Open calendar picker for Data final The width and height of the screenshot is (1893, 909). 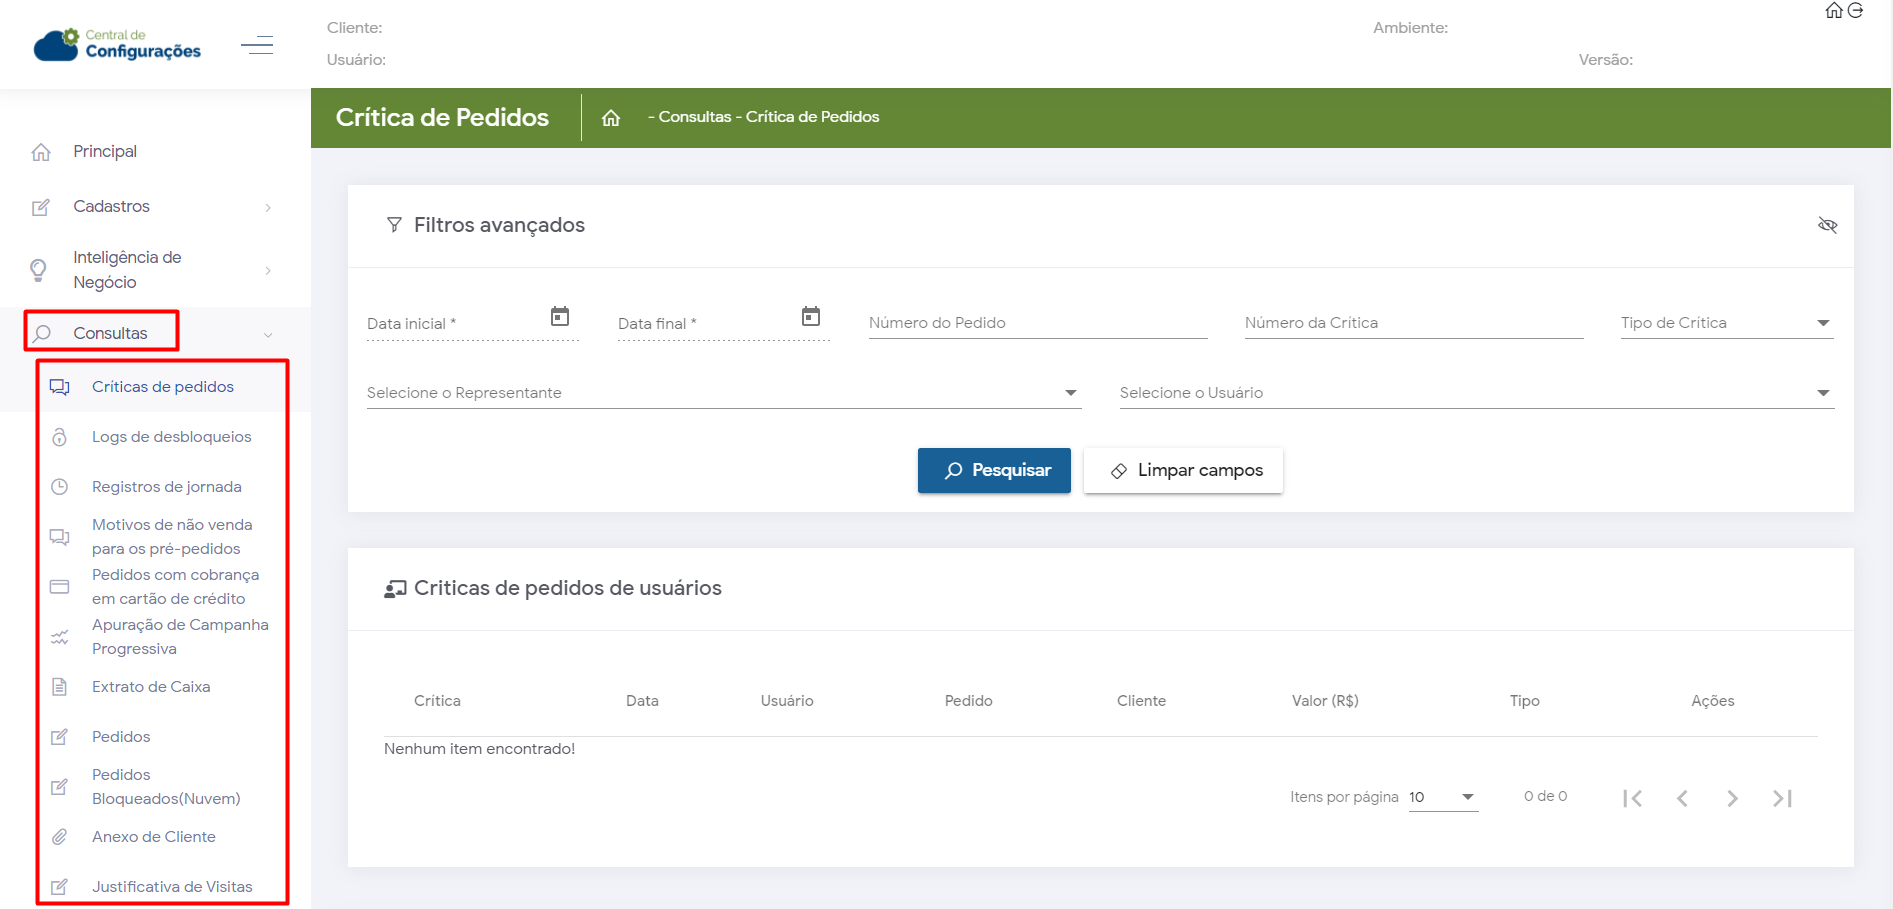(x=811, y=317)
